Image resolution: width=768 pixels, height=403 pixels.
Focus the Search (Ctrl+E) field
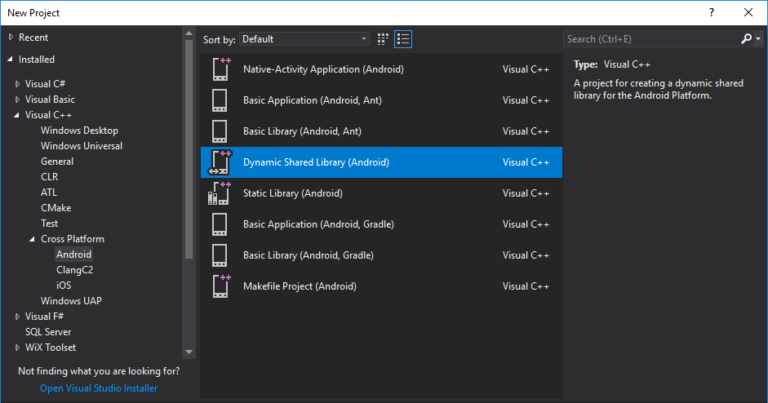pyautogui.click(x=651, y=39)
